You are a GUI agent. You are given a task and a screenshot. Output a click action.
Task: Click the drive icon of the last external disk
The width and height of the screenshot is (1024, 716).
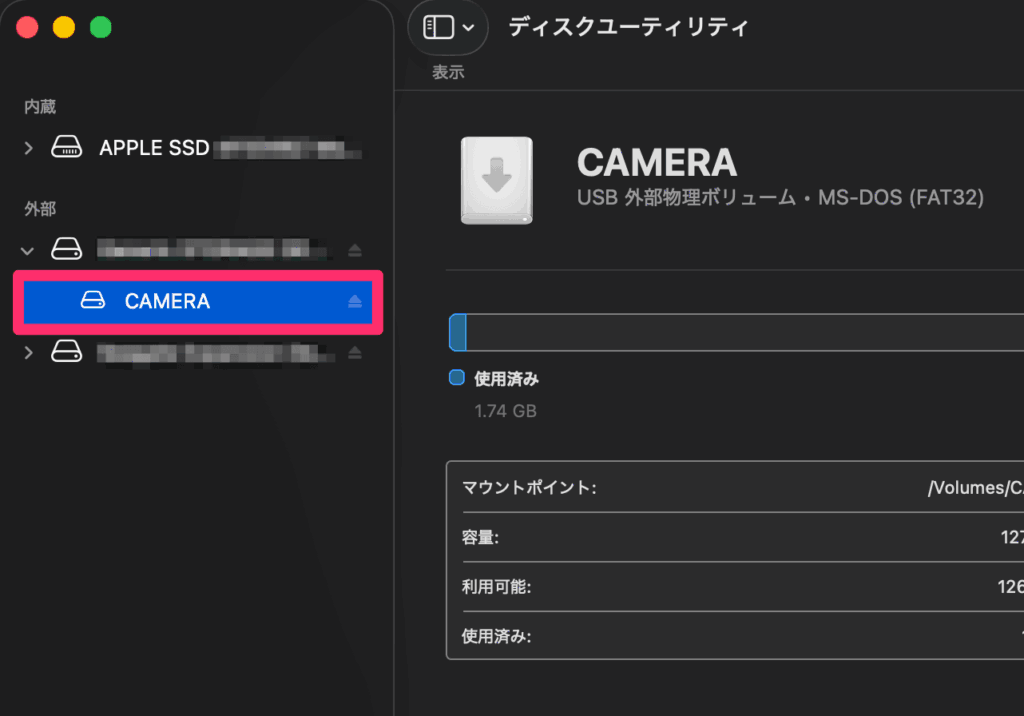click(x=66, y=352)
